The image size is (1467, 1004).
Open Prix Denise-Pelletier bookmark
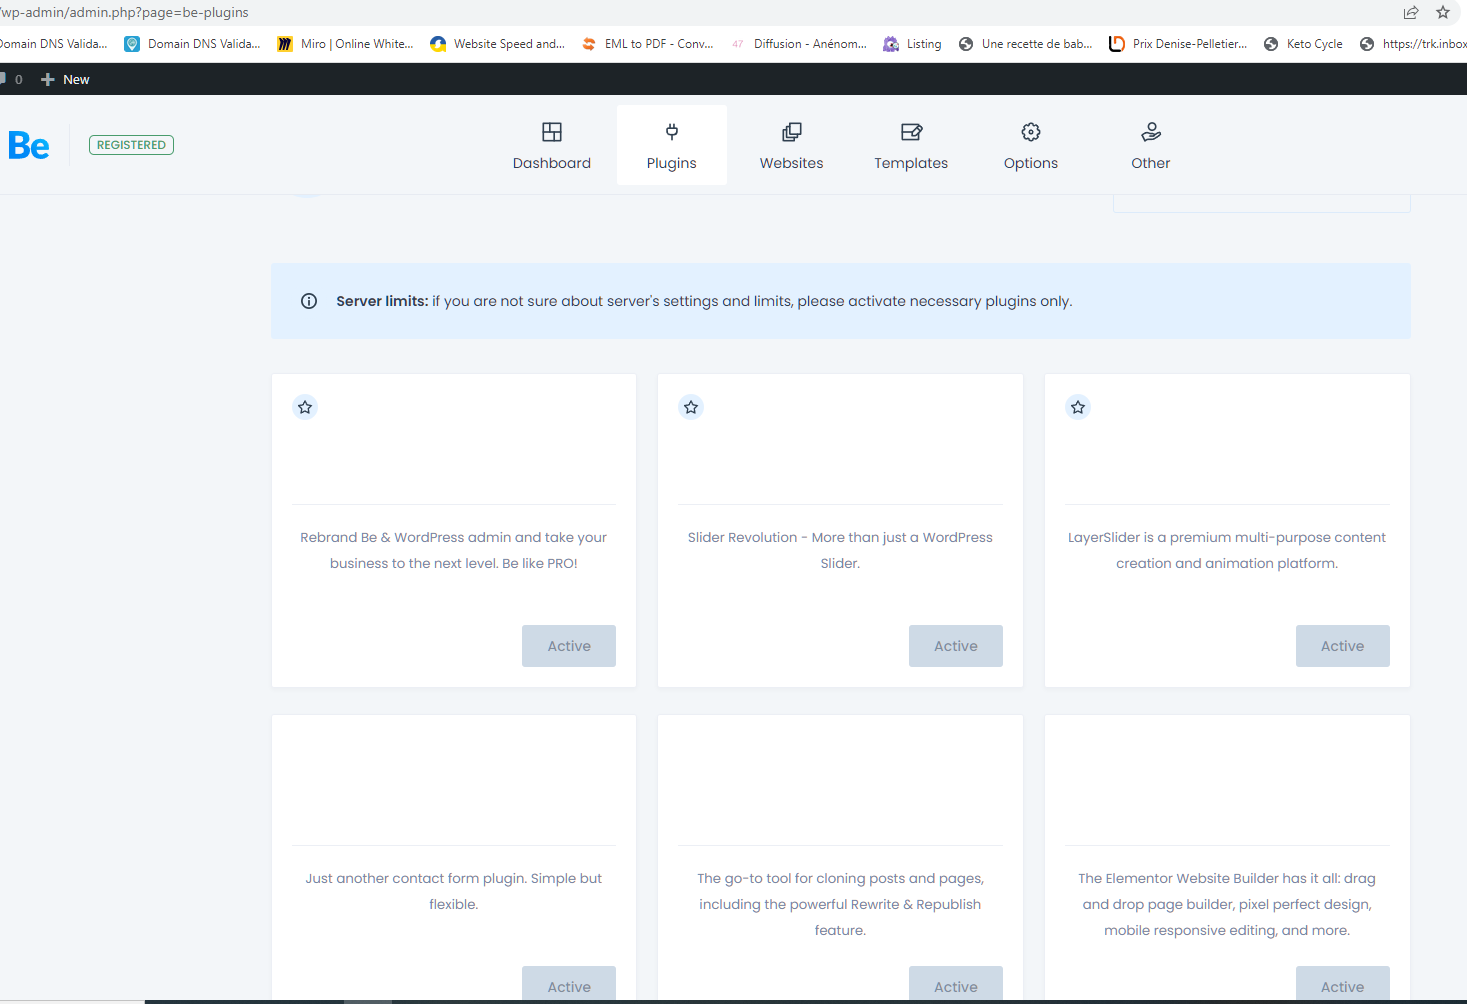click(1178, 44)
